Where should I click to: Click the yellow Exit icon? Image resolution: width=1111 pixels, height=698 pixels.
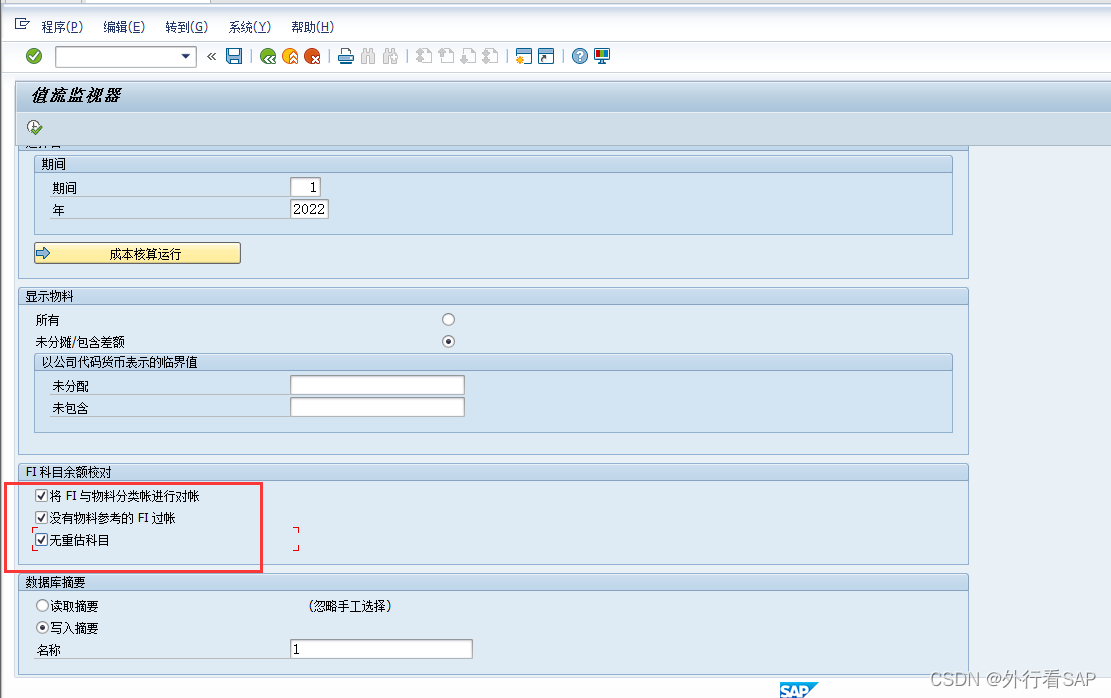290,56
